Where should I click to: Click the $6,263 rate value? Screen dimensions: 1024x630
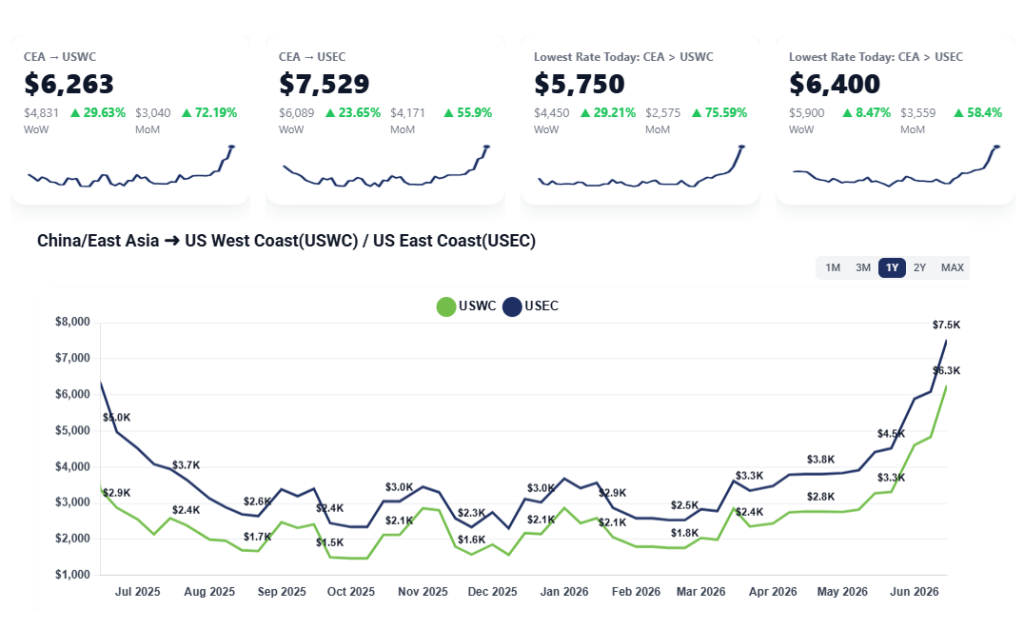(x=69, y=84)
